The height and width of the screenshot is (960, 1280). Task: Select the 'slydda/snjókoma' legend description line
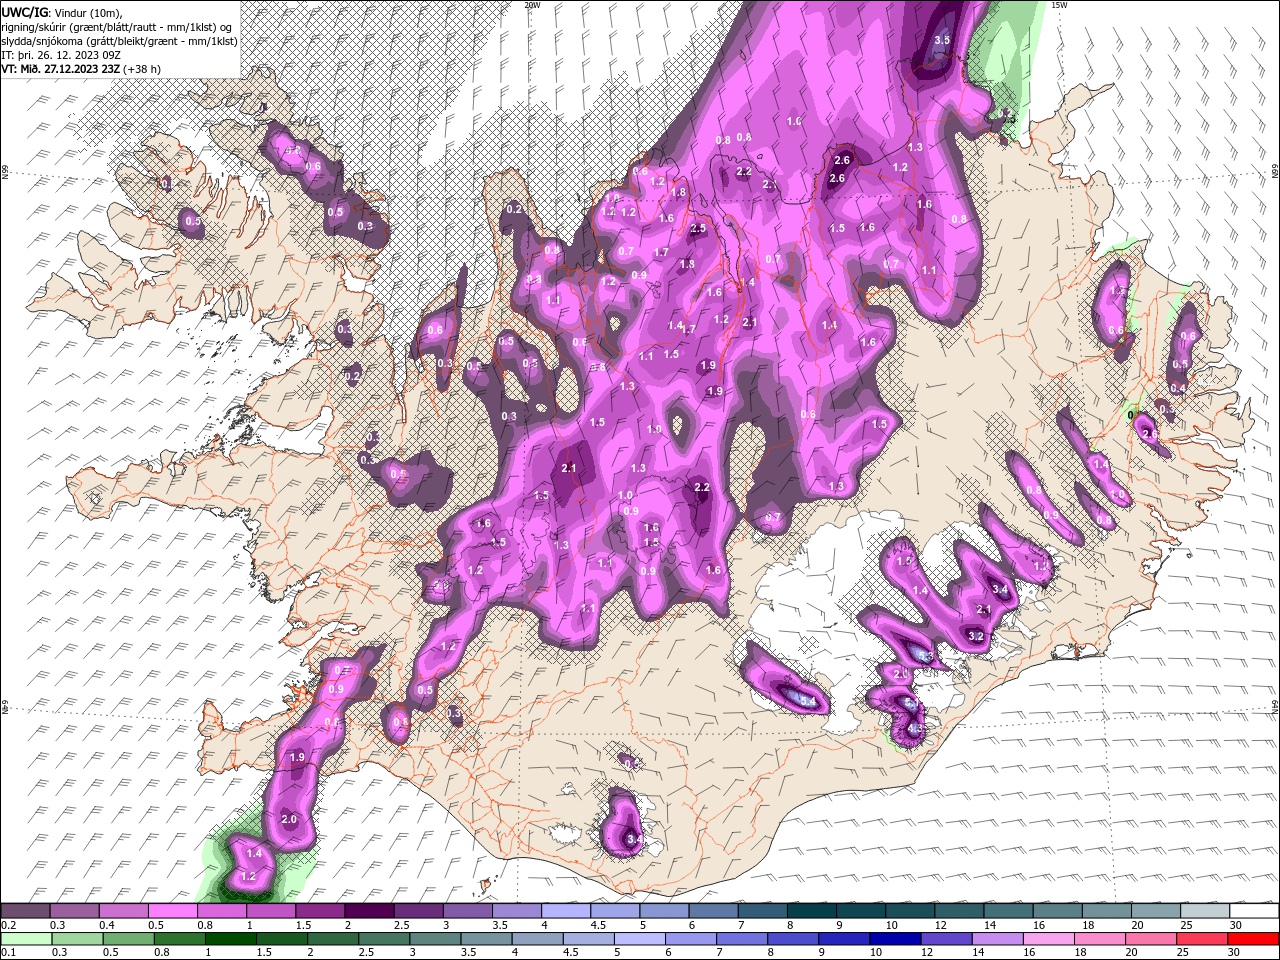[120, 40]
